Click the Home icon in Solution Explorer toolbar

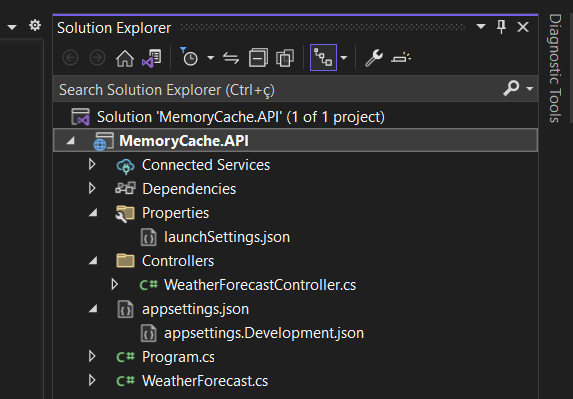(125, 58)
